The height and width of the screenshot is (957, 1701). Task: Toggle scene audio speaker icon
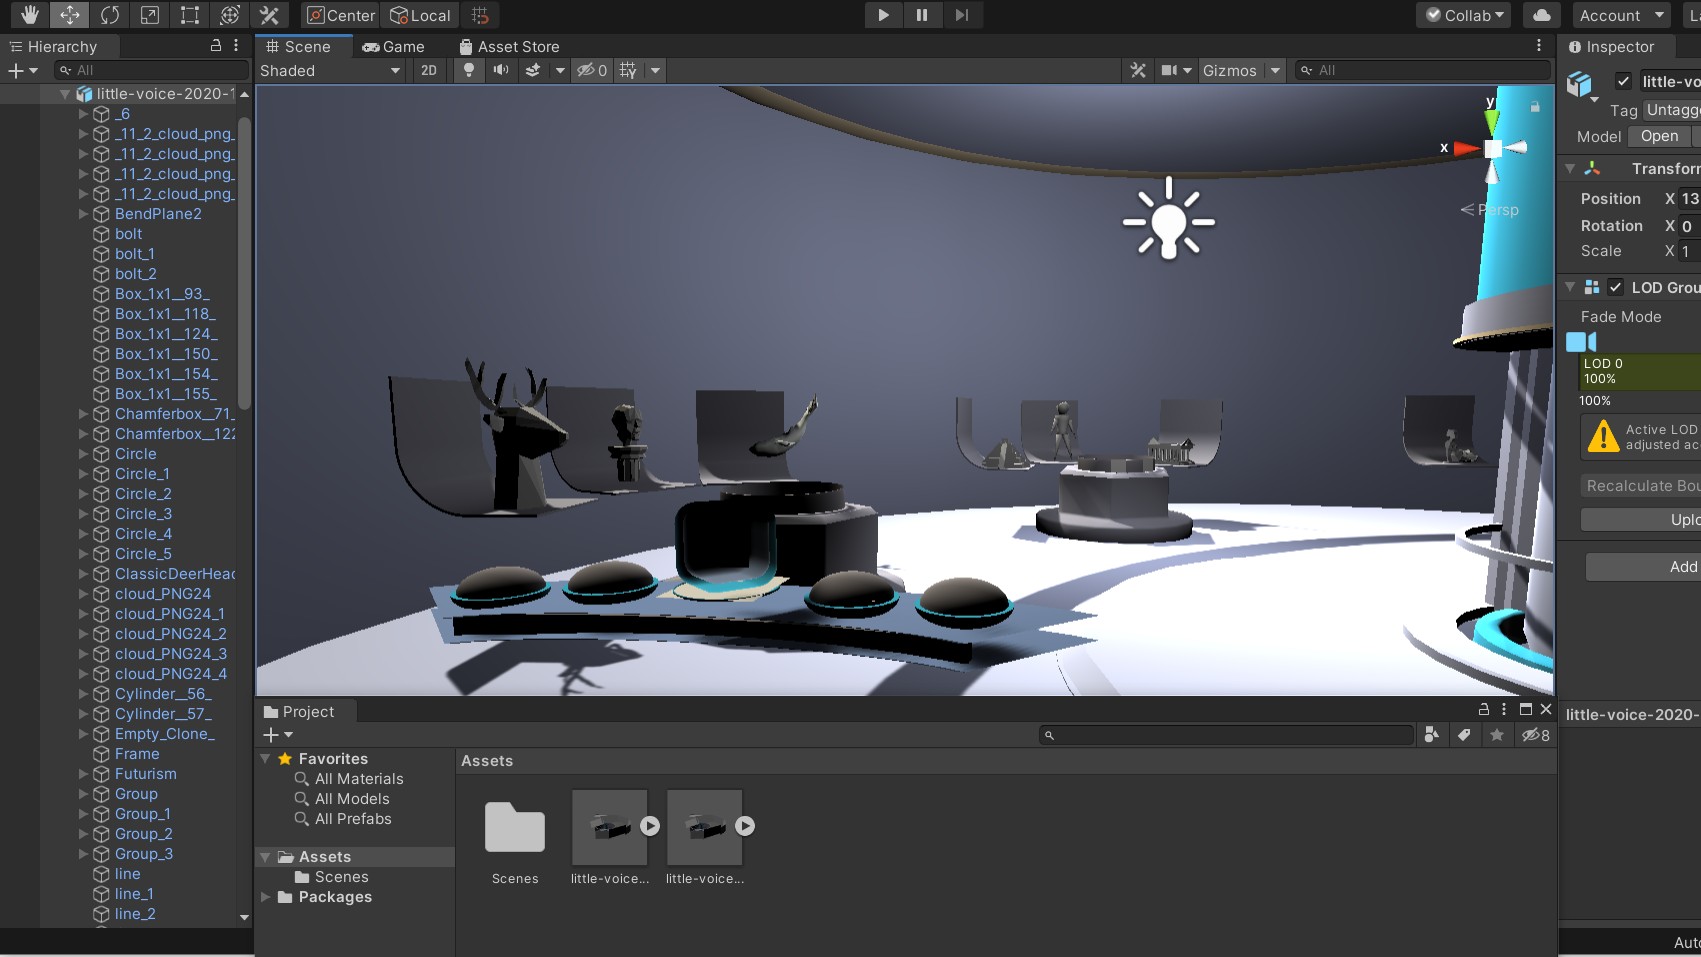point(500,70)
